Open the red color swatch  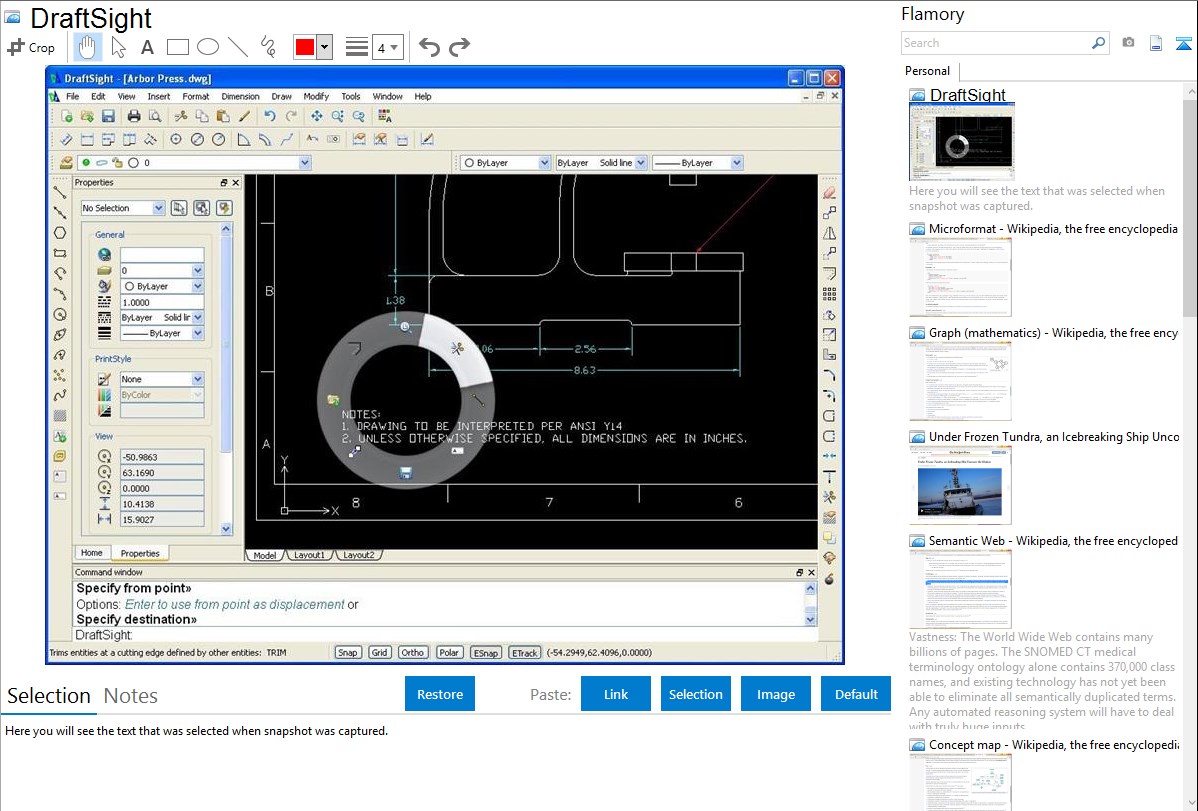pos(305,47)
